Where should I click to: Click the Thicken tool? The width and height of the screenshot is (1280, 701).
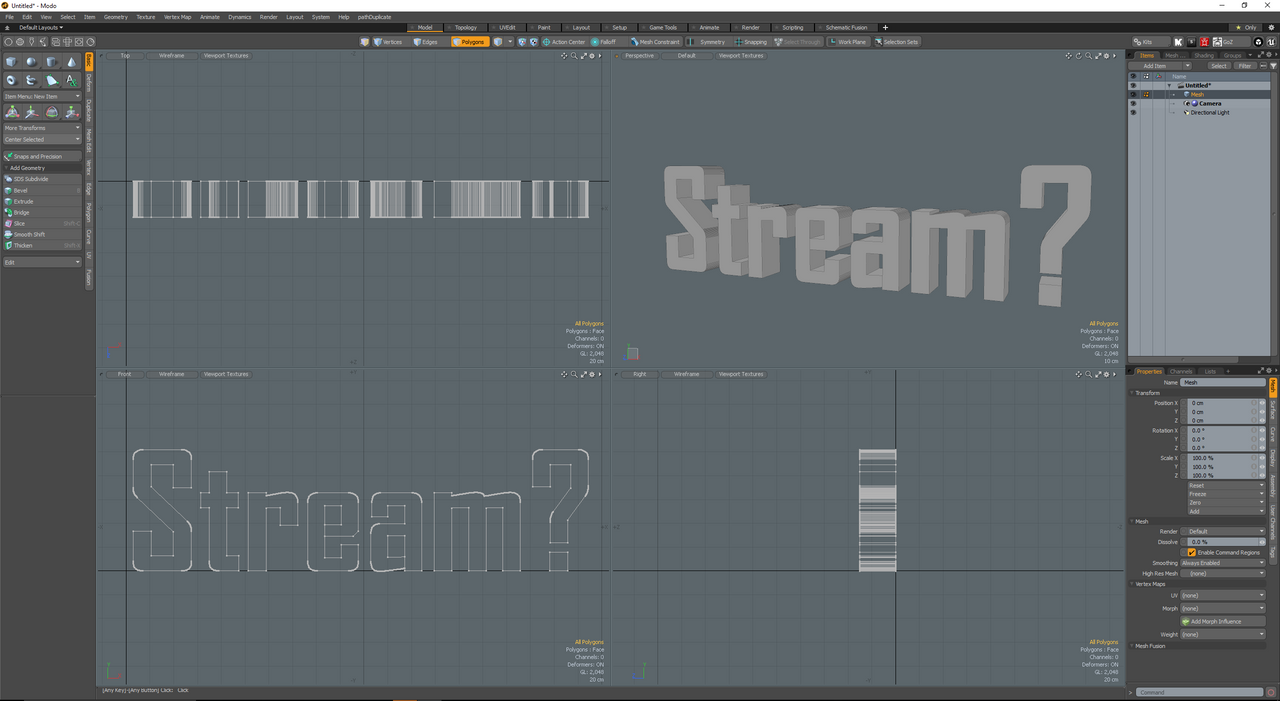(x=42, y=245)
